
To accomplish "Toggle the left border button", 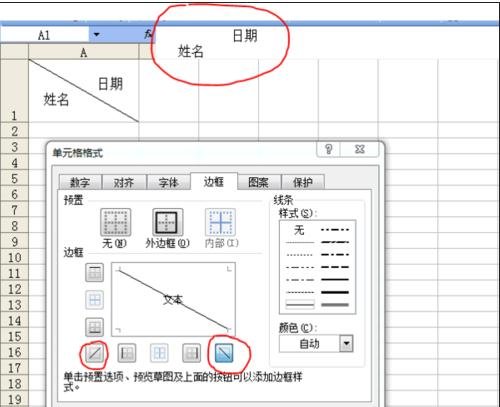I will 127,353.
